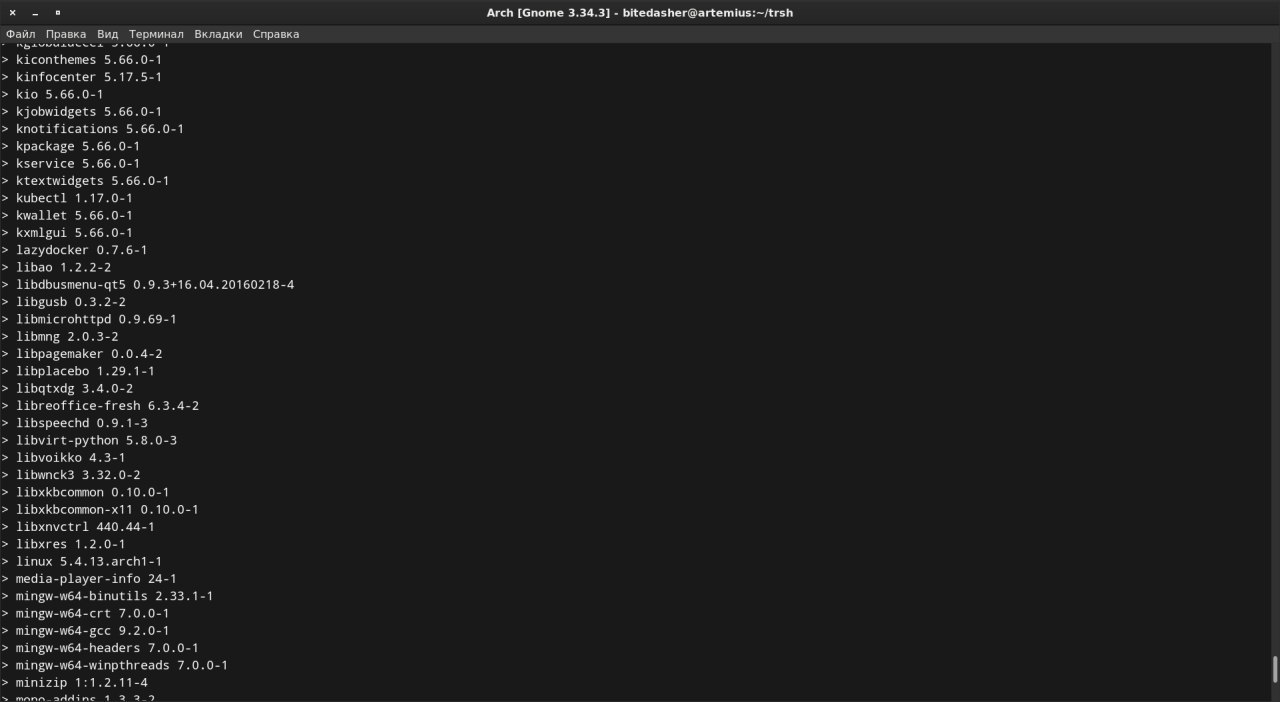Click the line 'libxnvctrl 440.44-1'

[85, 527]
